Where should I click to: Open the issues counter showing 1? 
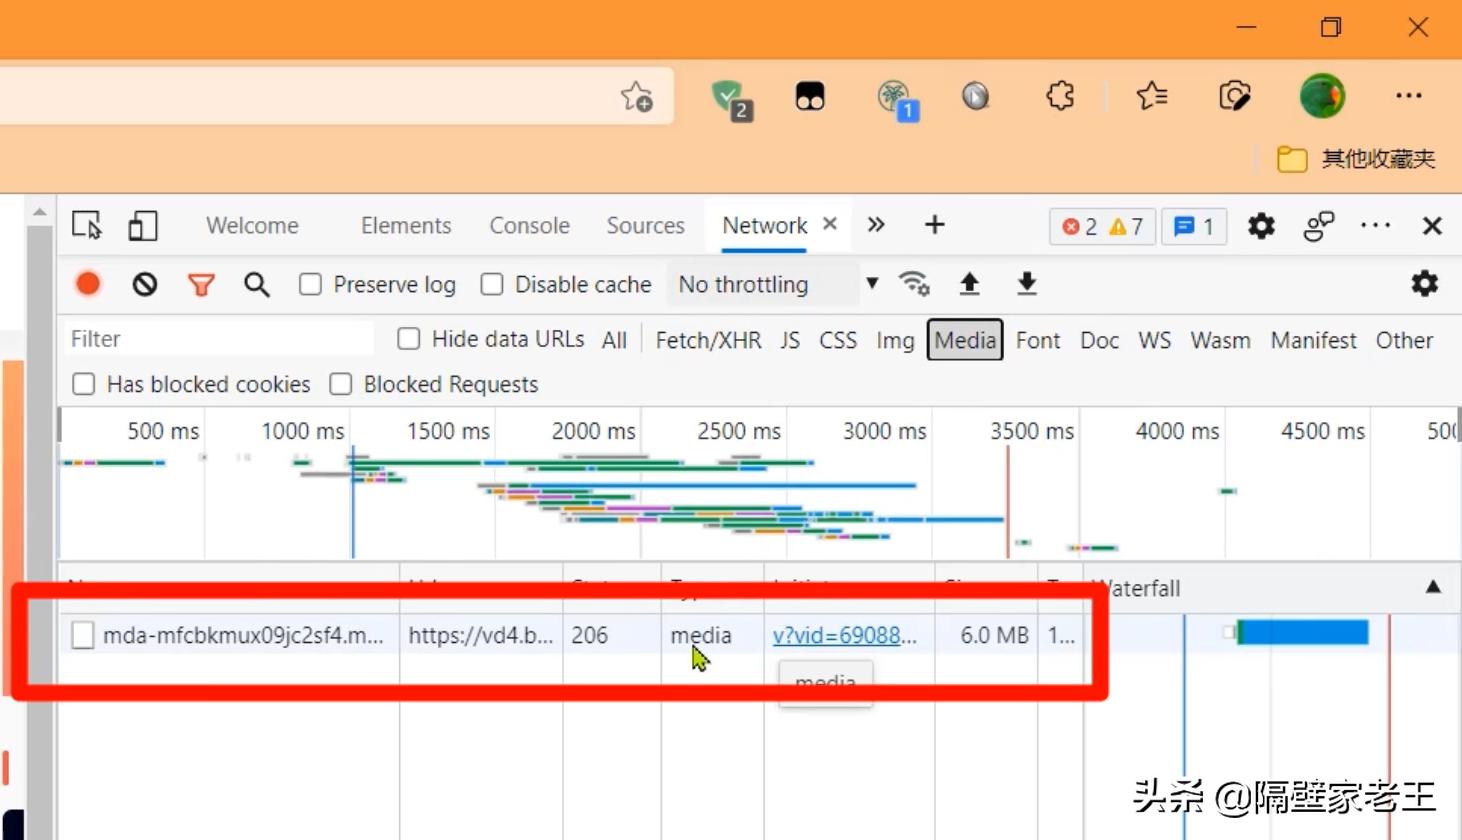tap(1194, 227)
